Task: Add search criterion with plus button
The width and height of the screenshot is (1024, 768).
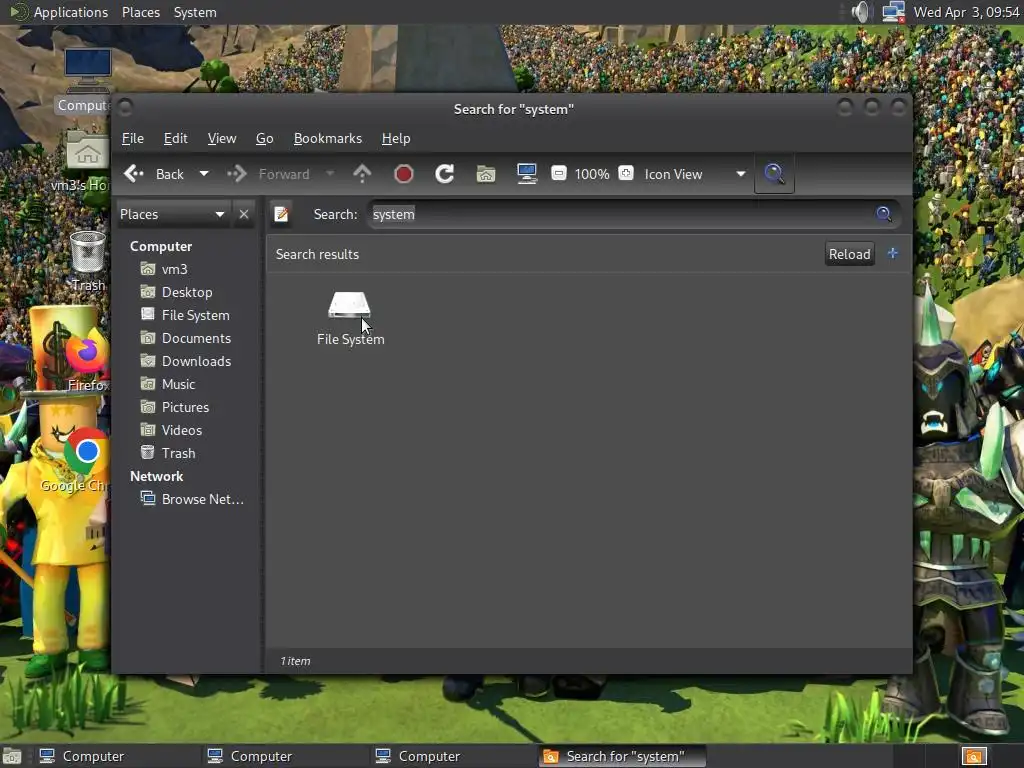Action: coord(893,253)
